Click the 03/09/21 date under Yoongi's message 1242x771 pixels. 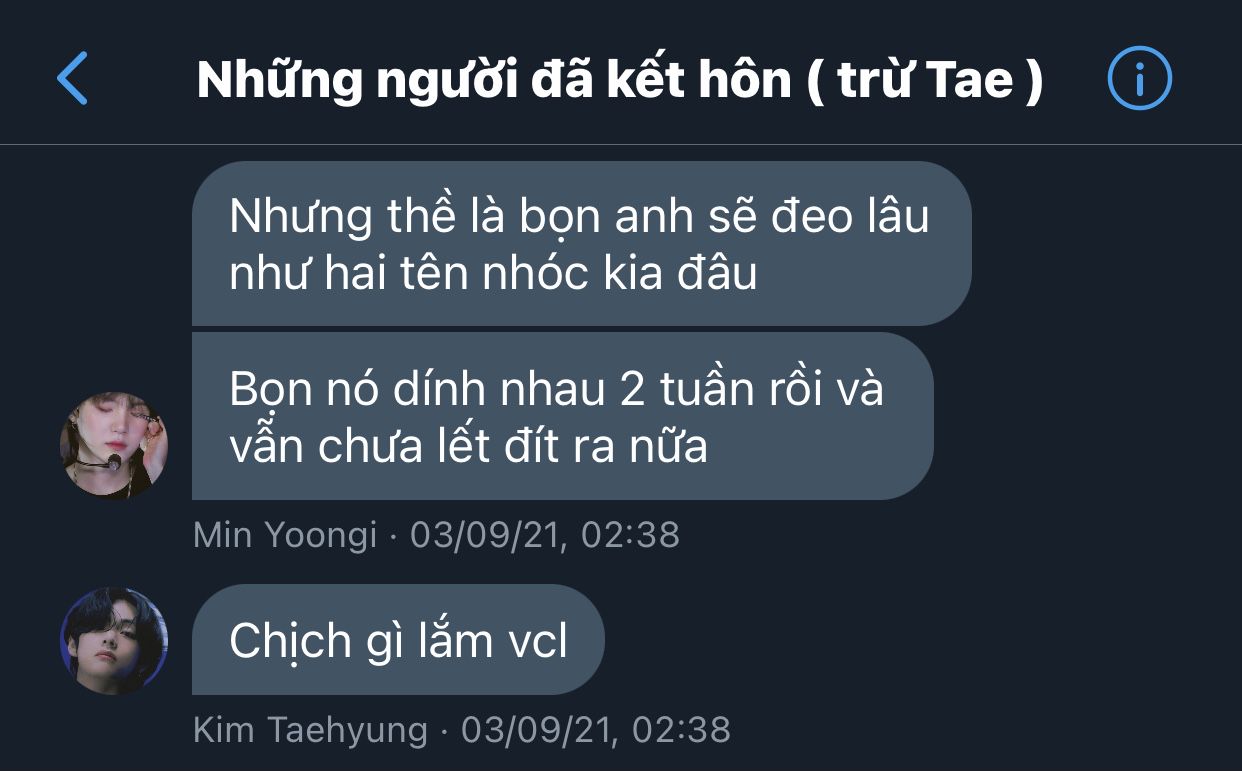tap(491, 535)
